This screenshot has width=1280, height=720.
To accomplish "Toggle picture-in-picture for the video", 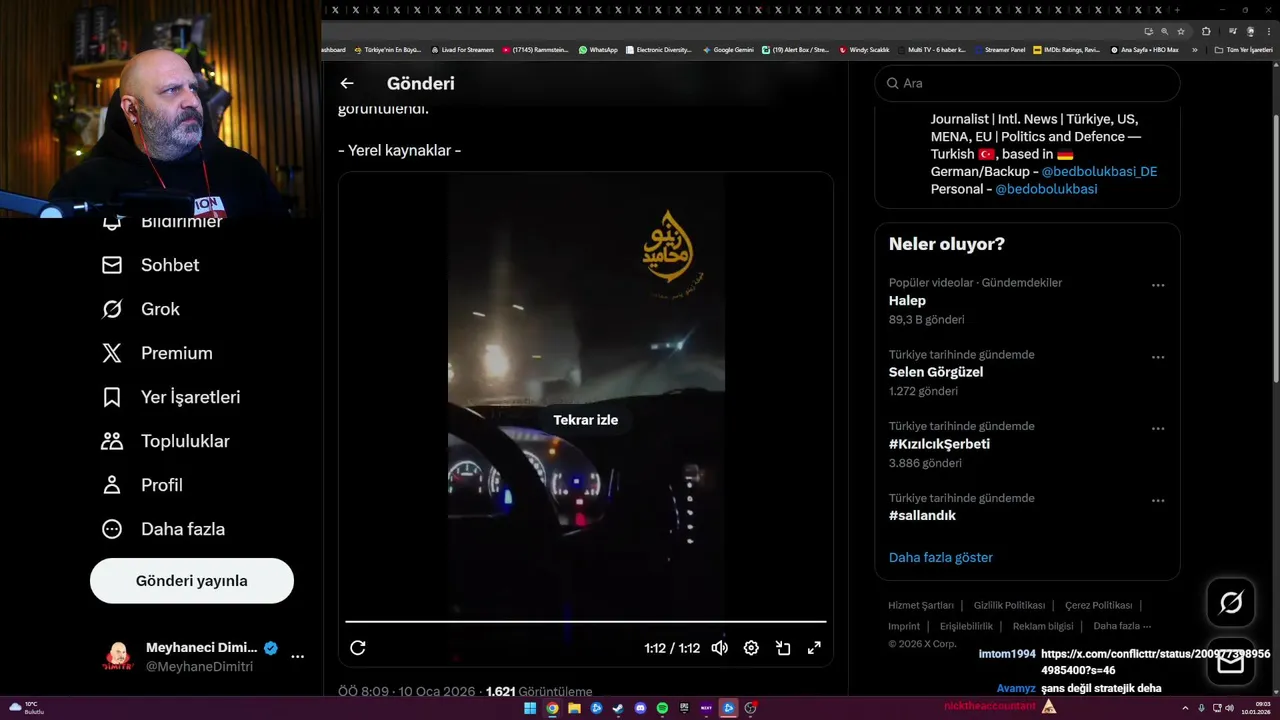I will 783,648.
